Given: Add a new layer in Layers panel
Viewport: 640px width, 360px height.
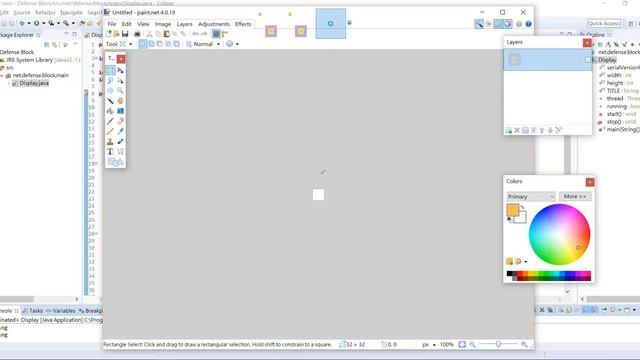Looking at the screenshot, I should click(x=509, y=130).
